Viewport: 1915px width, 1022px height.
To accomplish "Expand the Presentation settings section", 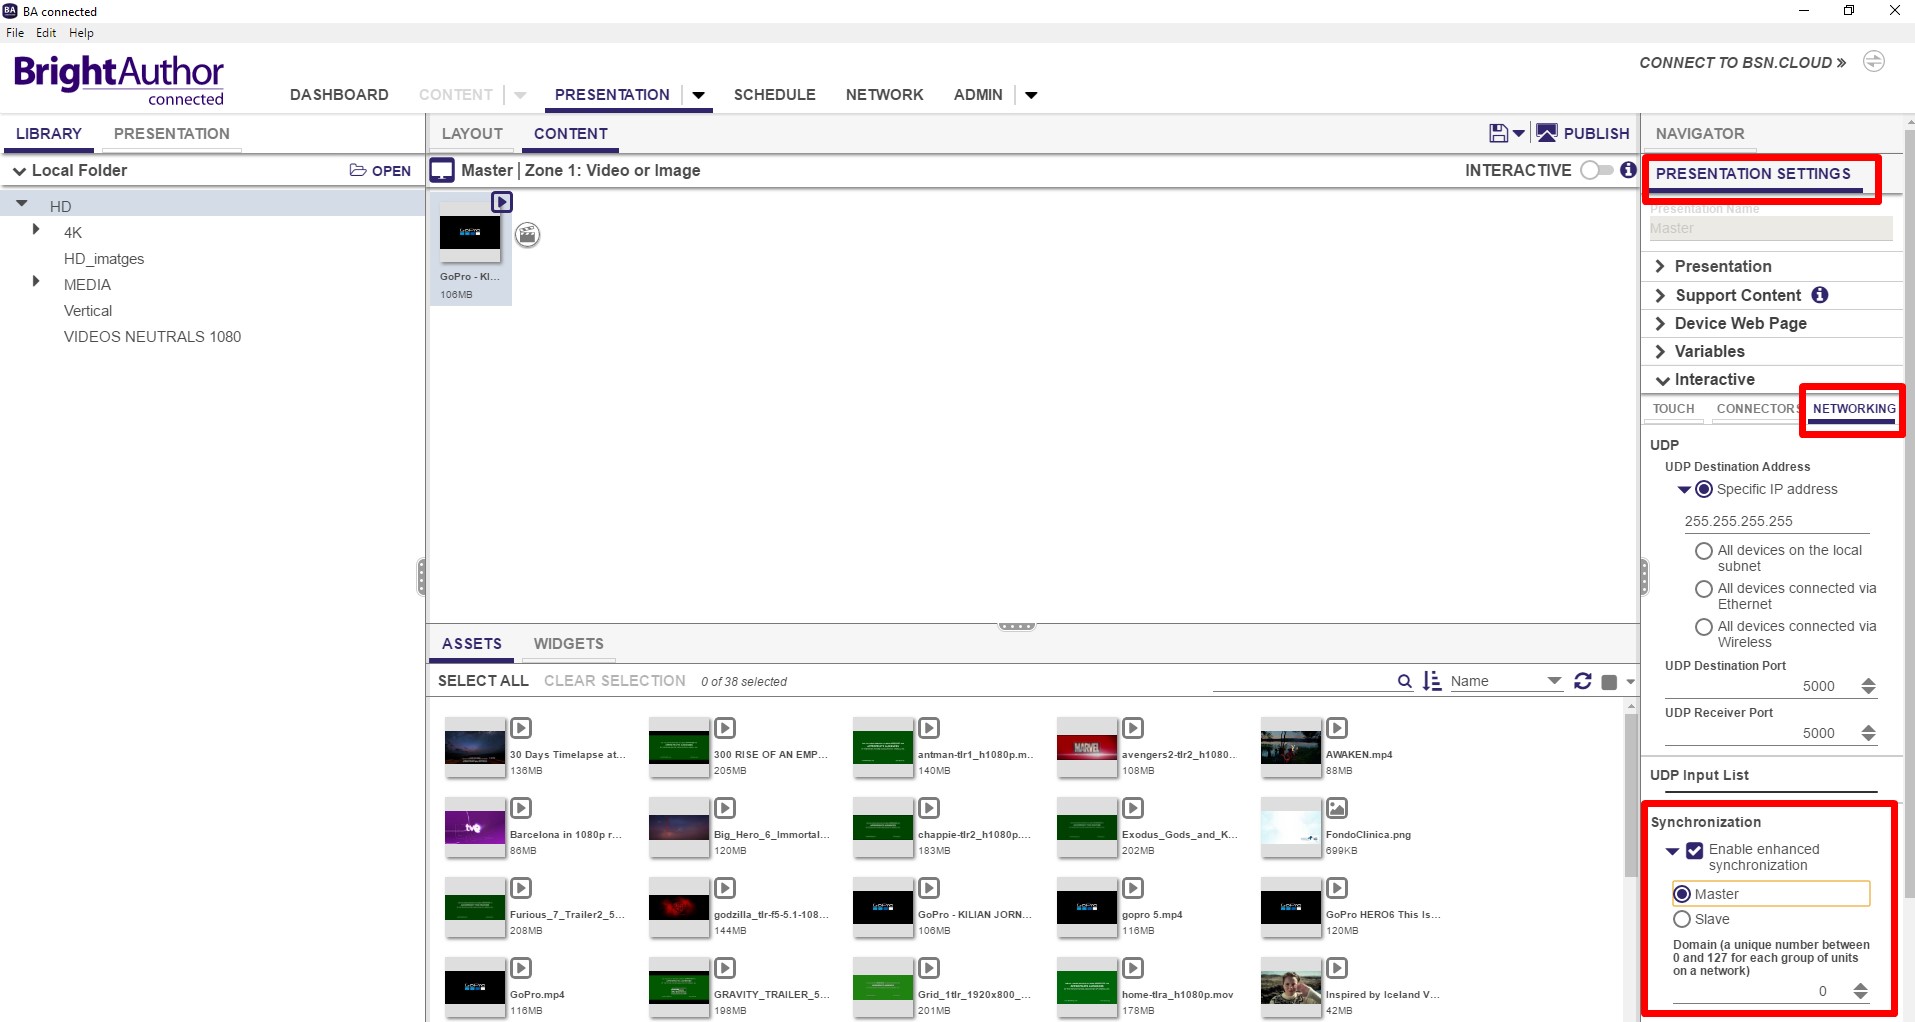I will coord(1660,266).
